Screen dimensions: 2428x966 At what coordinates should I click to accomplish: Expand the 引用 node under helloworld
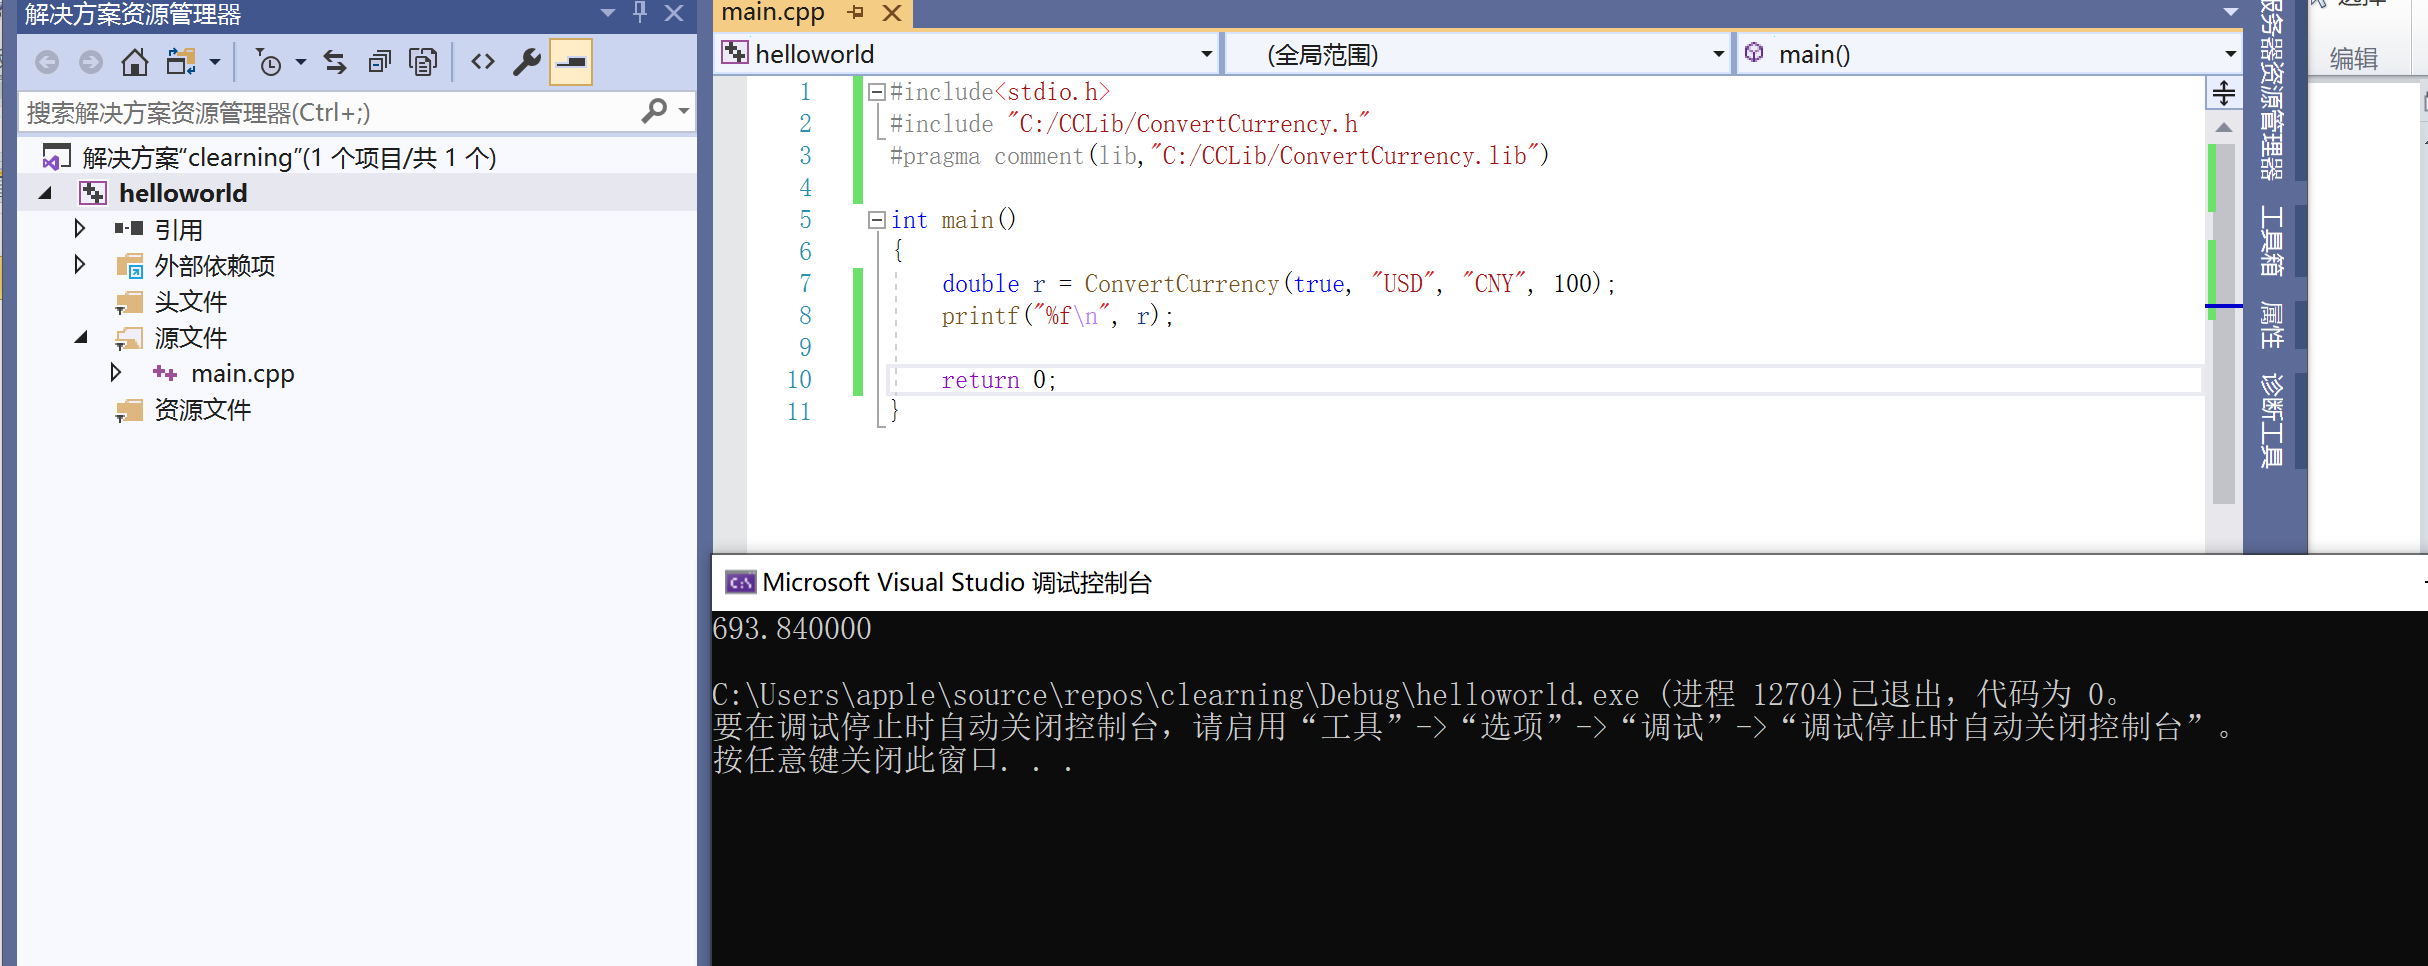coord(80,229)
